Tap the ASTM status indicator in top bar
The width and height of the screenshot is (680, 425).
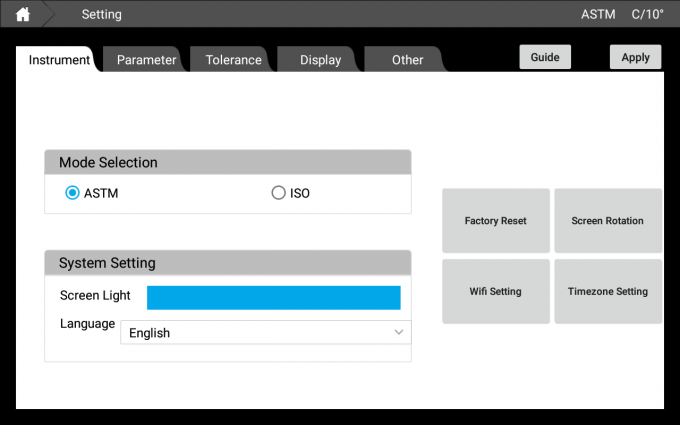click(598, 14)
